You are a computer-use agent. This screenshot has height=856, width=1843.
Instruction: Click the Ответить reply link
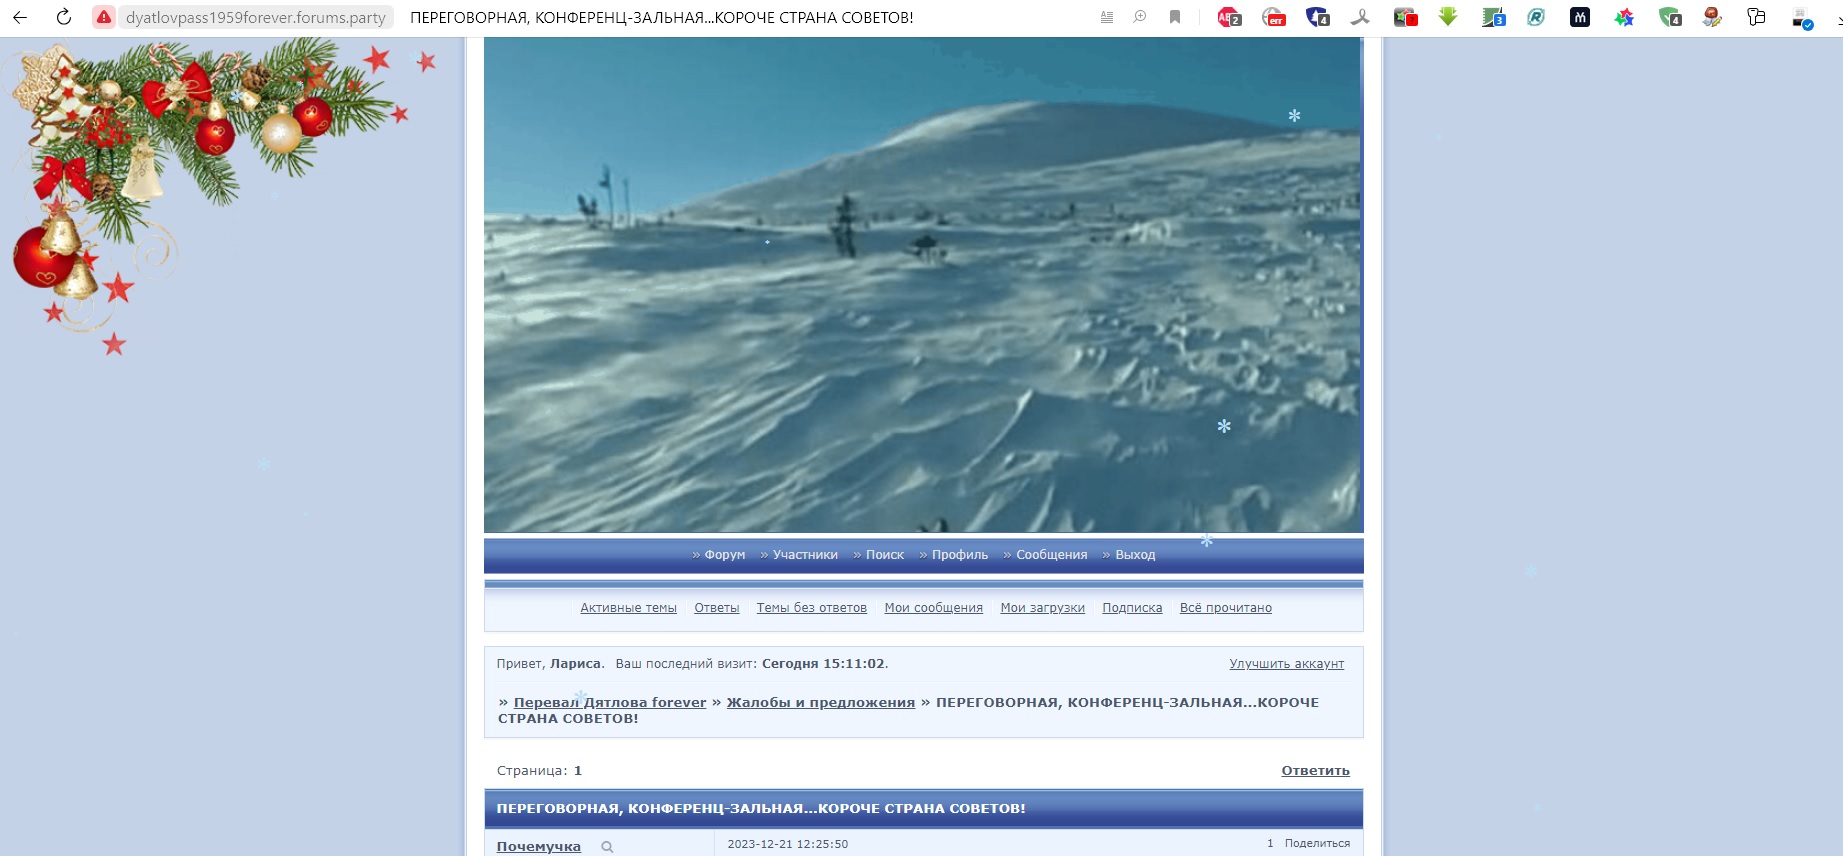tap(1316, 771)
